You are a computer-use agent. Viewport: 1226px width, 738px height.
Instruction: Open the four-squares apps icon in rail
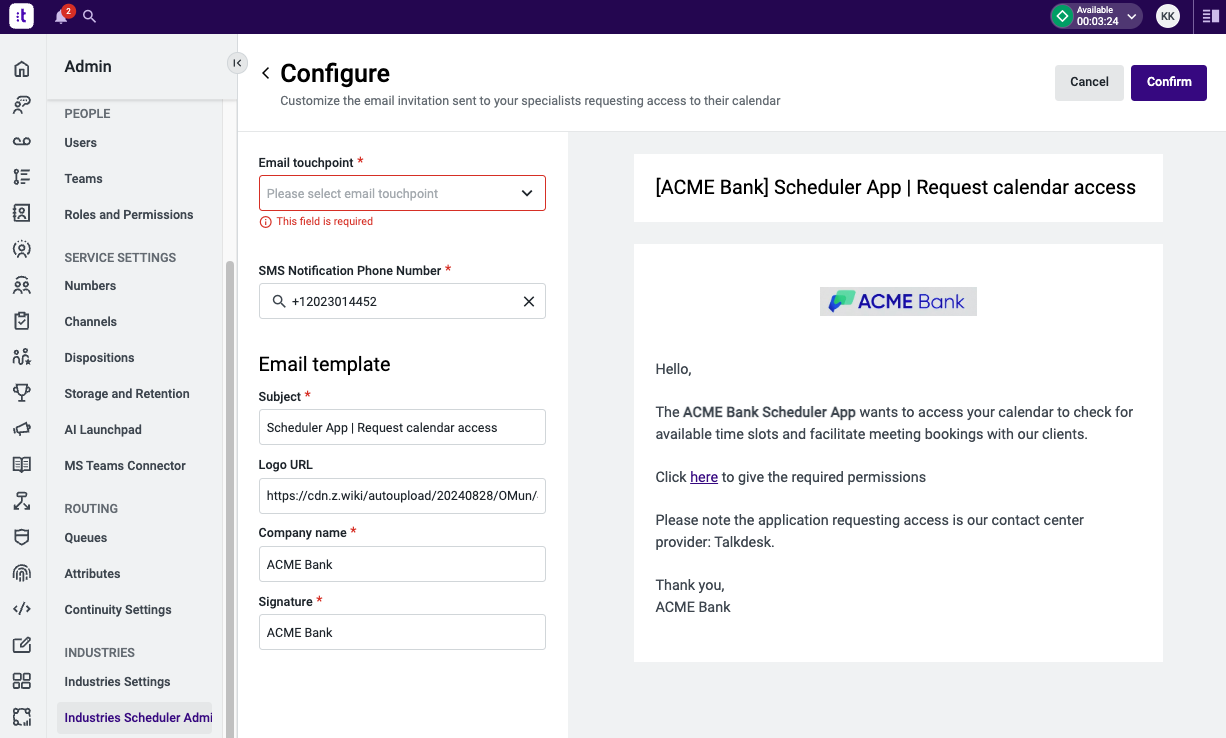pos(21,681)
